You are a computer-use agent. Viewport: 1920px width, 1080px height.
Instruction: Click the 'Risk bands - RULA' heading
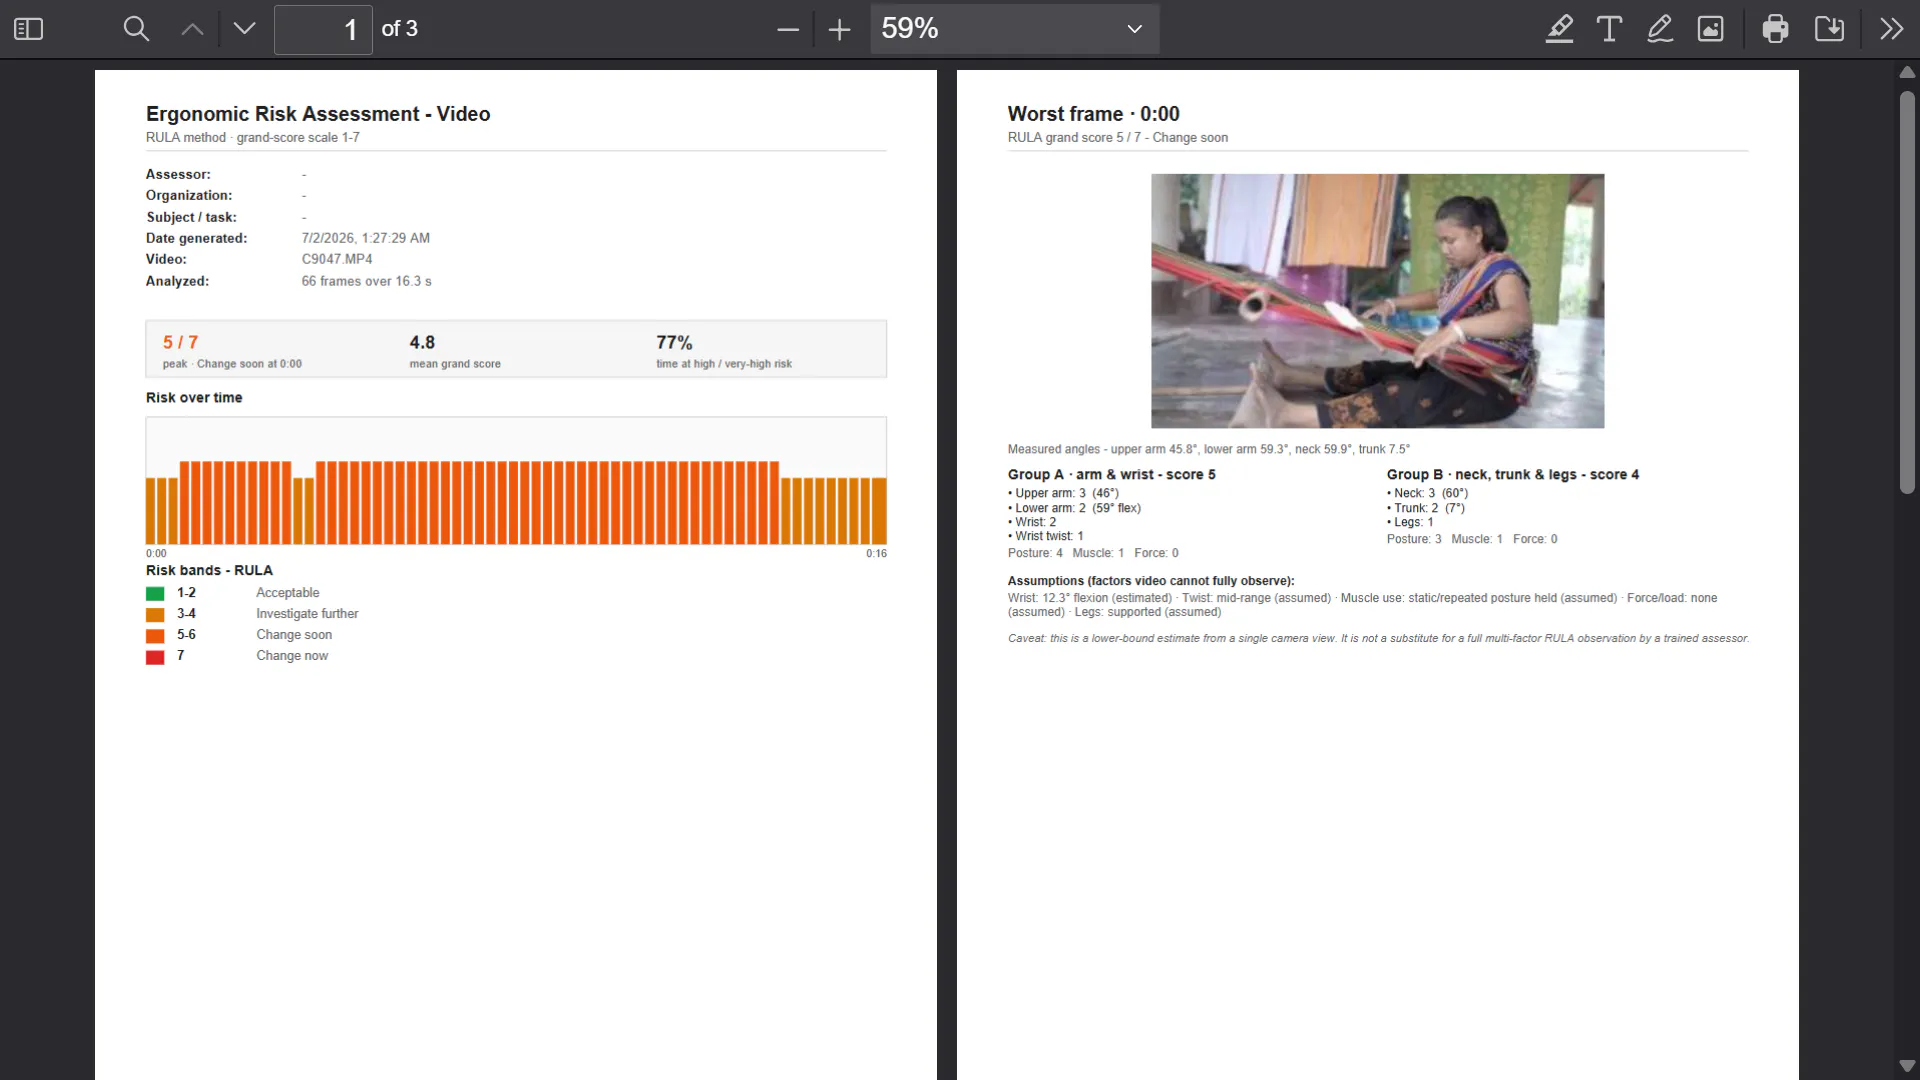pos(209,570)
